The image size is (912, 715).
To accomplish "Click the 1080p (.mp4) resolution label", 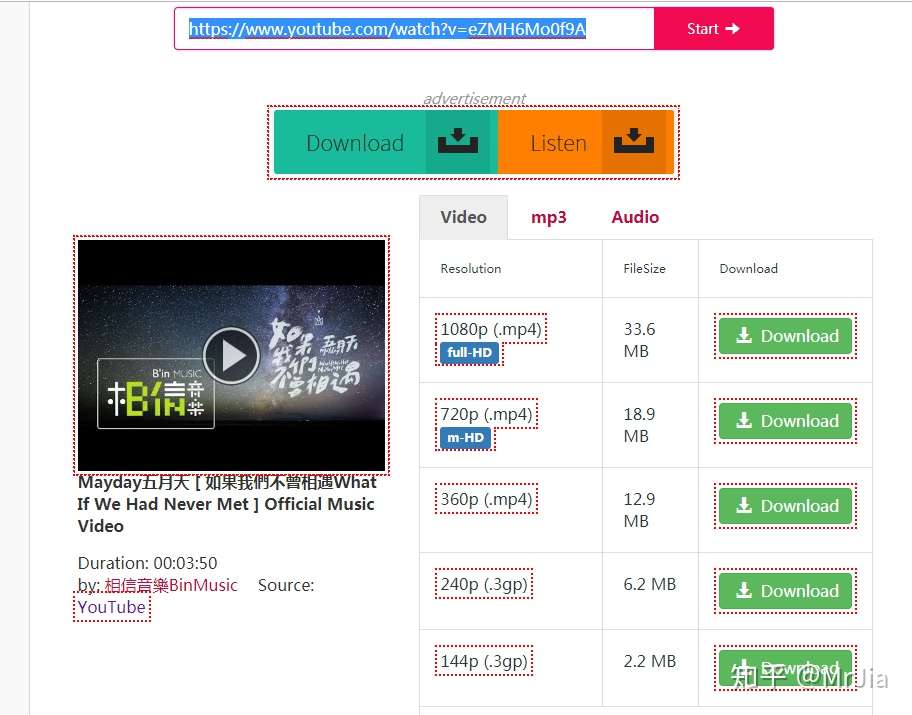I will [x=491, y=328].
